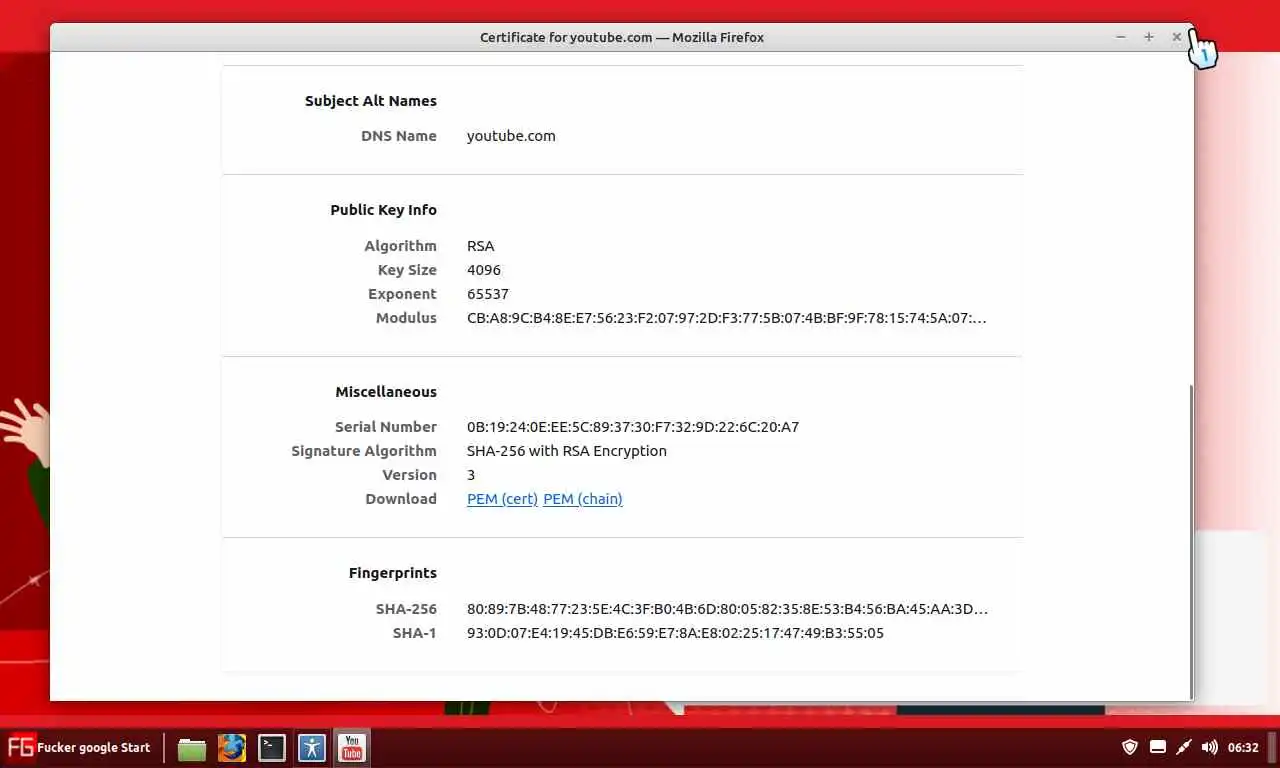Click the Miscellaneous heading
This screenshot has height=768, width=1280.
click(386, 392)
